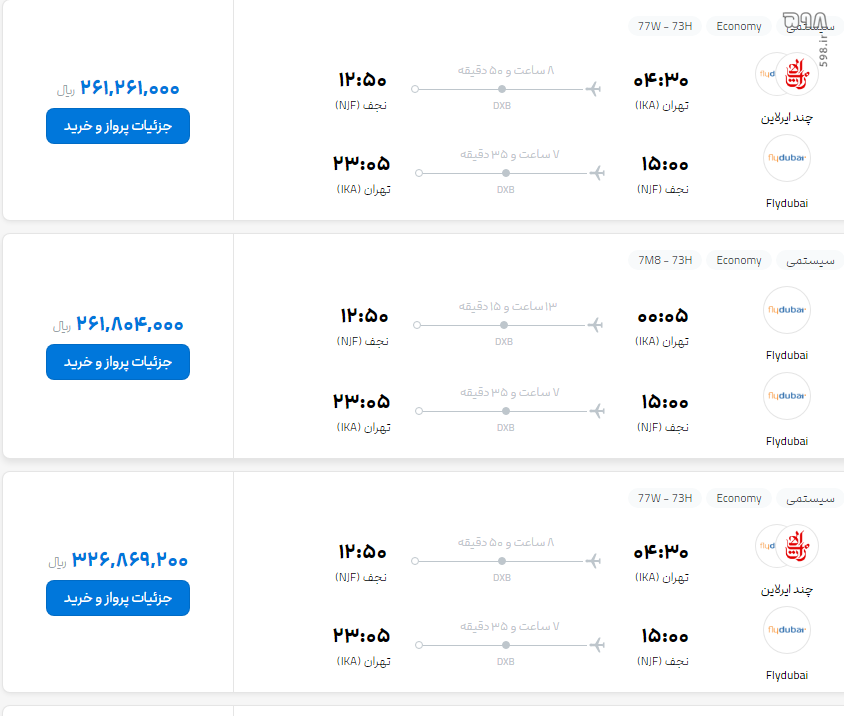Viewport: 844px width, 716px height.
Task: Click DXB stopover dot on first outbound route
Action: pyautogui.click(x=502, y=89)
